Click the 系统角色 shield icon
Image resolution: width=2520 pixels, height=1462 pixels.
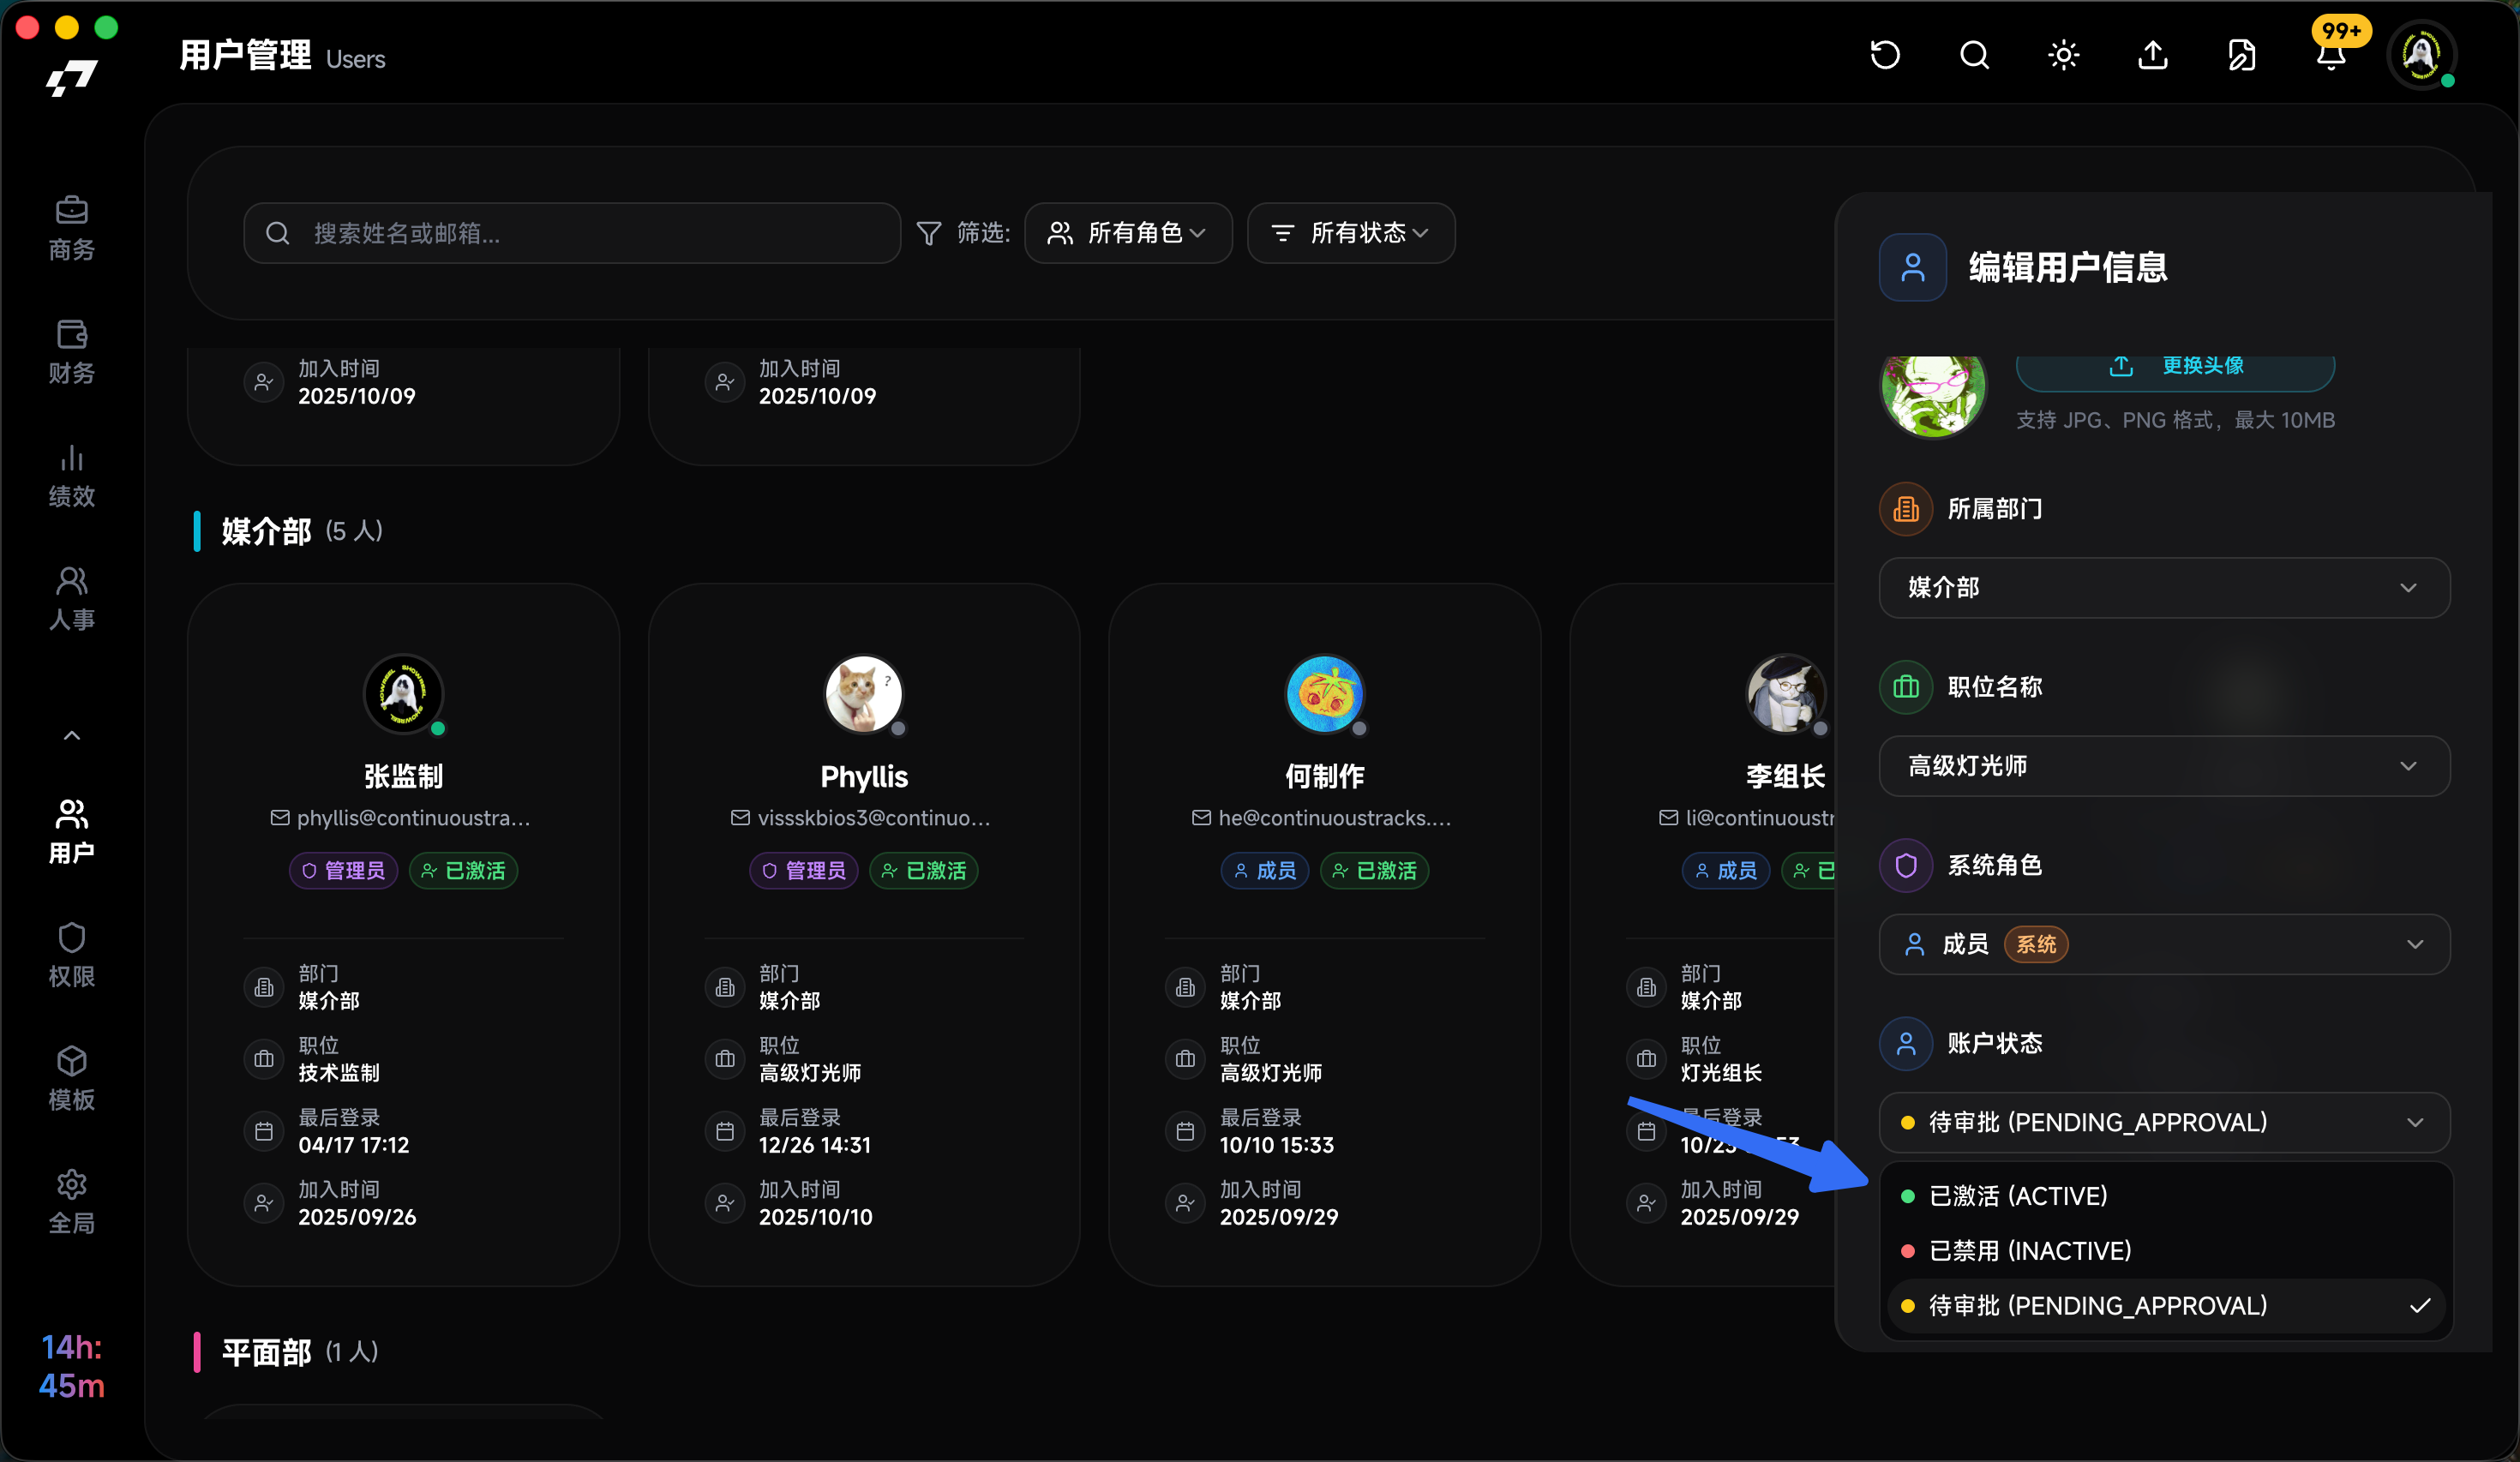1906,865
